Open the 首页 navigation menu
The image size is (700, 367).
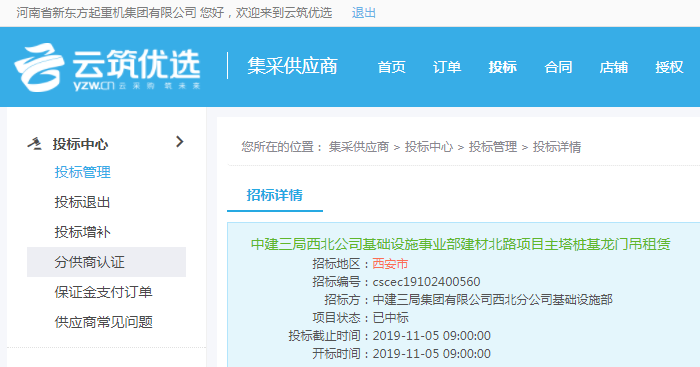[392, 67]
